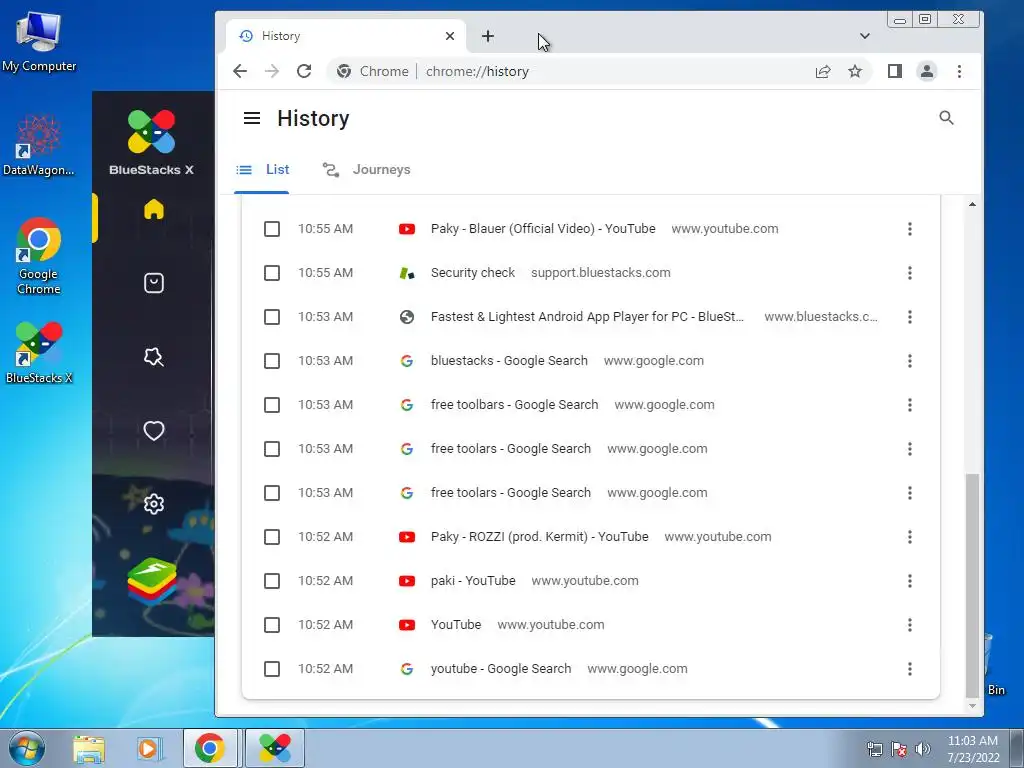Open actions menu for Security check row
Screen dimensions: 1024x768
[x=910, y=273]
